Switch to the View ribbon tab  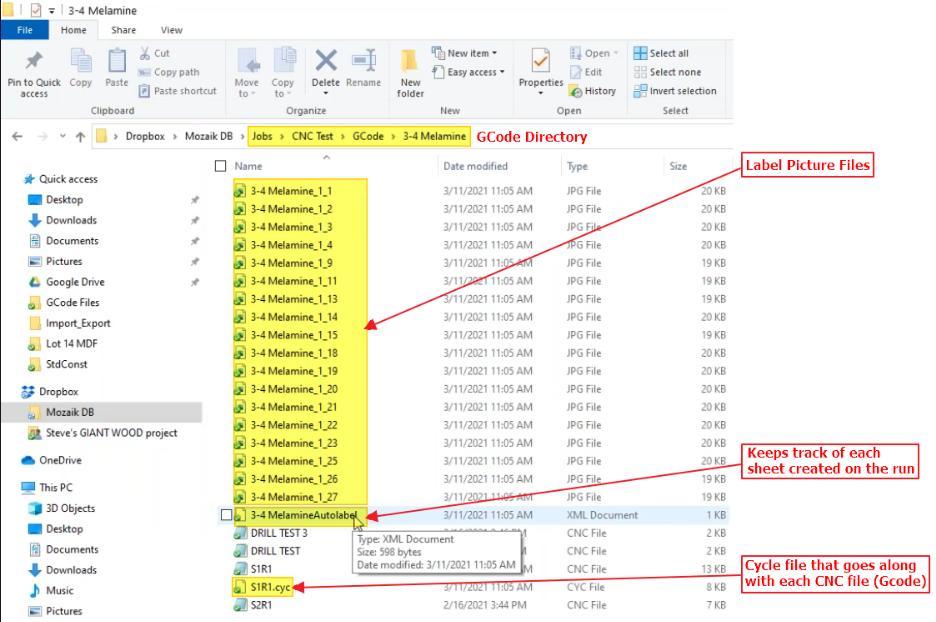[x=171, y=30]
